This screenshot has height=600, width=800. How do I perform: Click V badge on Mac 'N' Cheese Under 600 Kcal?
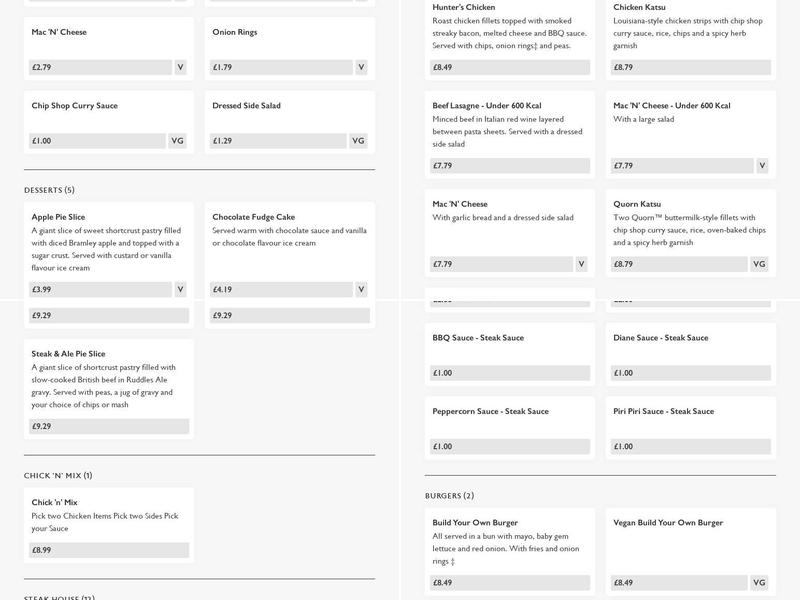point(762,166)
